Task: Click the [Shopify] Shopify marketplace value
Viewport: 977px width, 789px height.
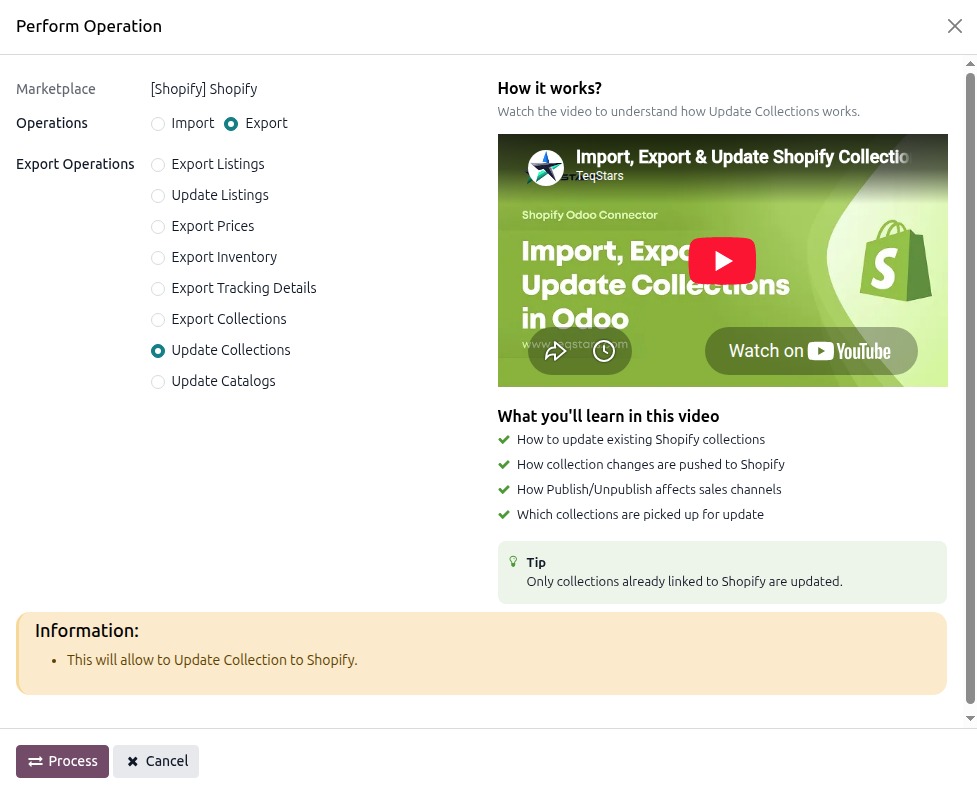Action: click(204, 89)
